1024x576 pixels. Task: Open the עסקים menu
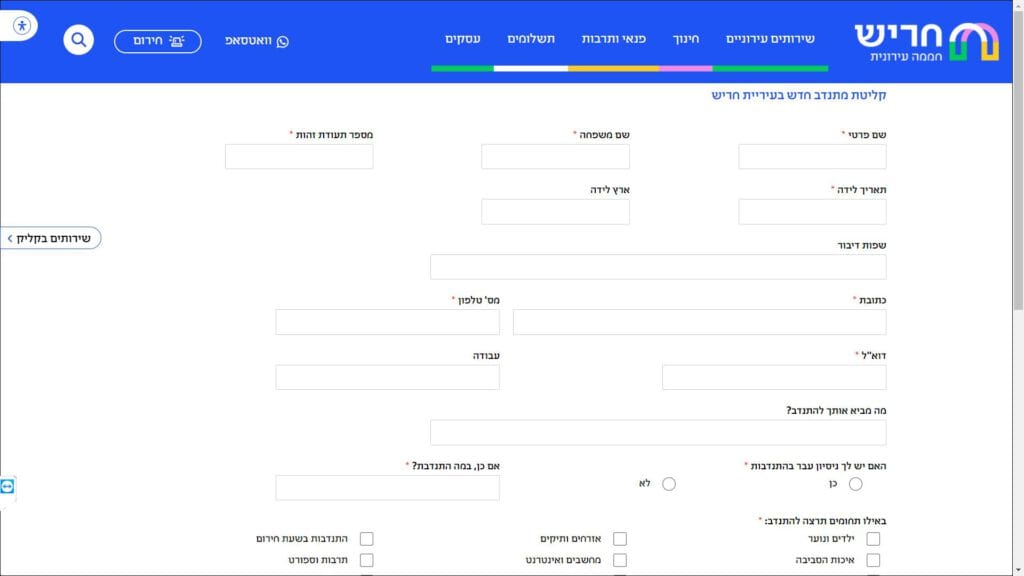463,39
